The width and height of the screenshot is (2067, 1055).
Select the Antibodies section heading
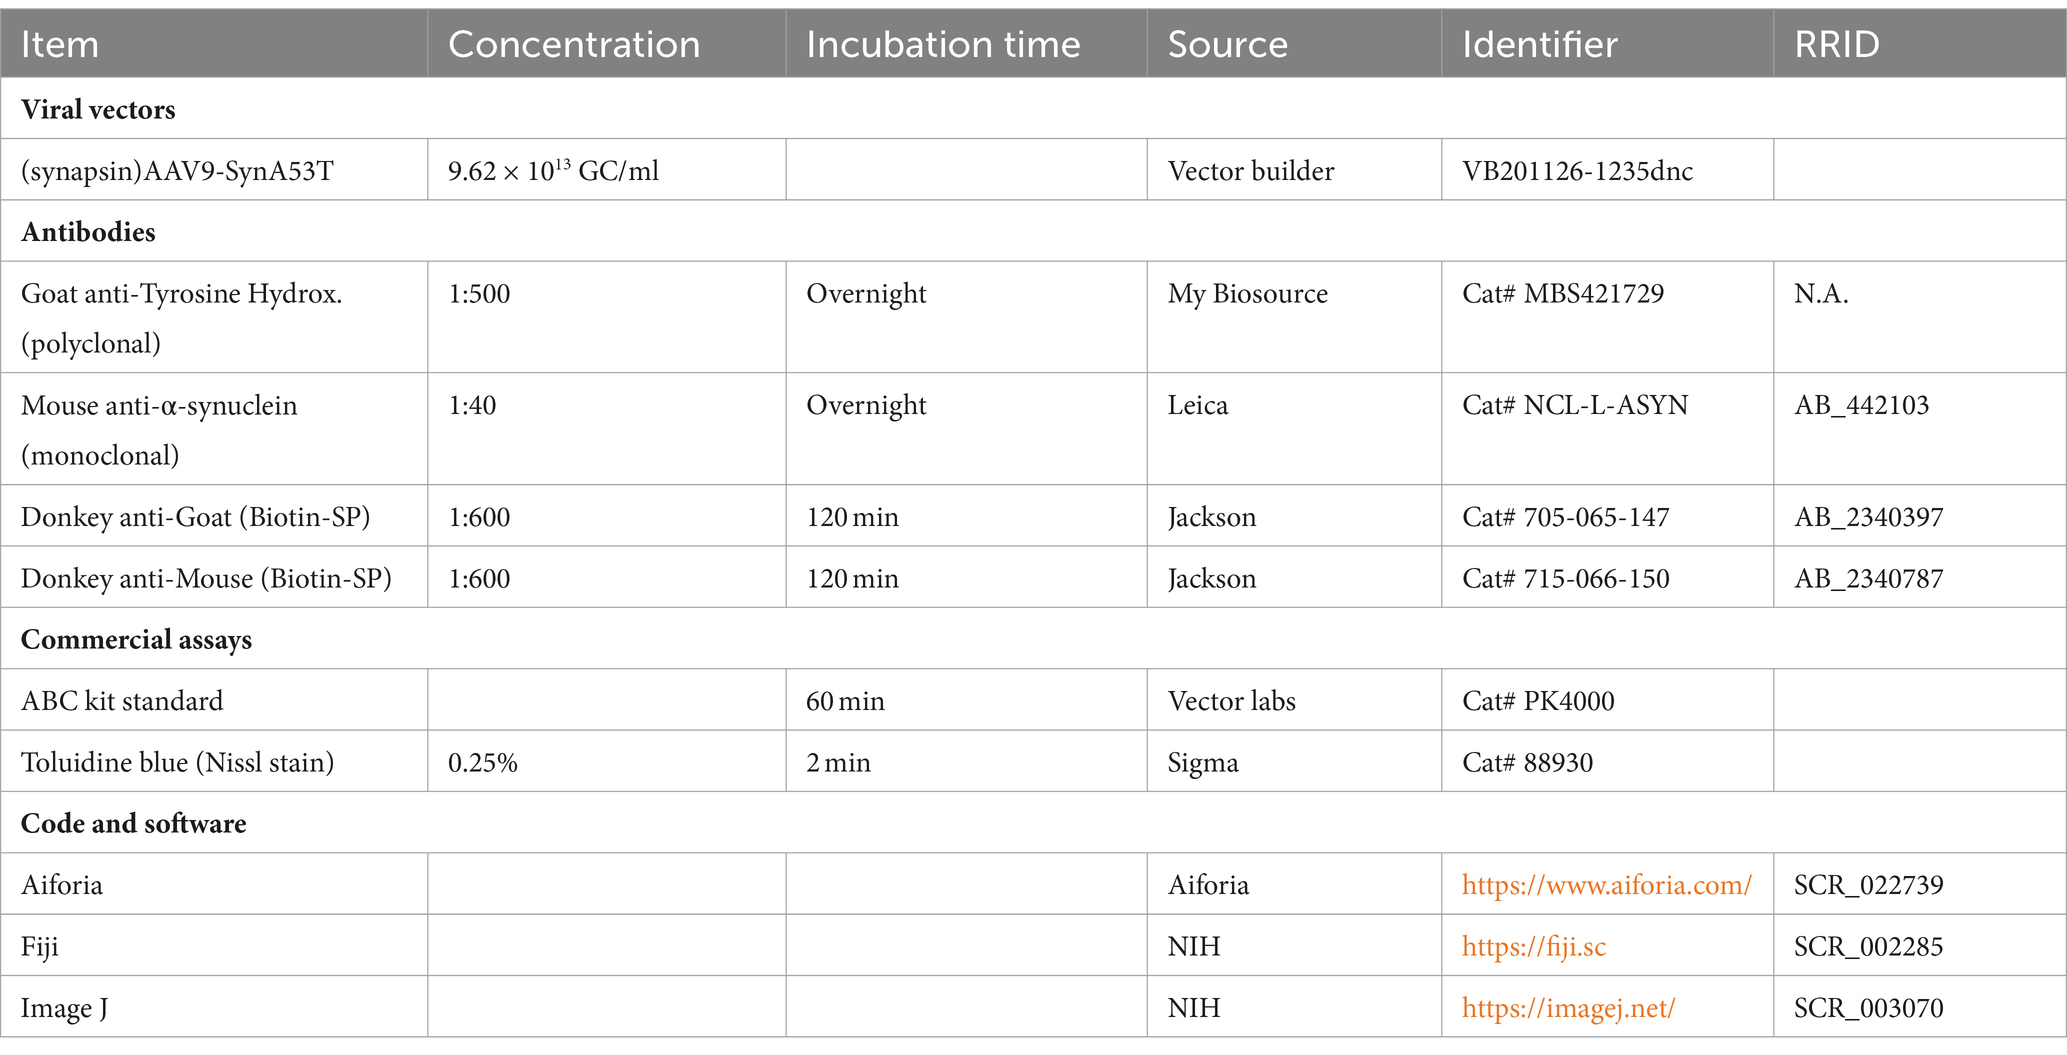coord(88,232)
